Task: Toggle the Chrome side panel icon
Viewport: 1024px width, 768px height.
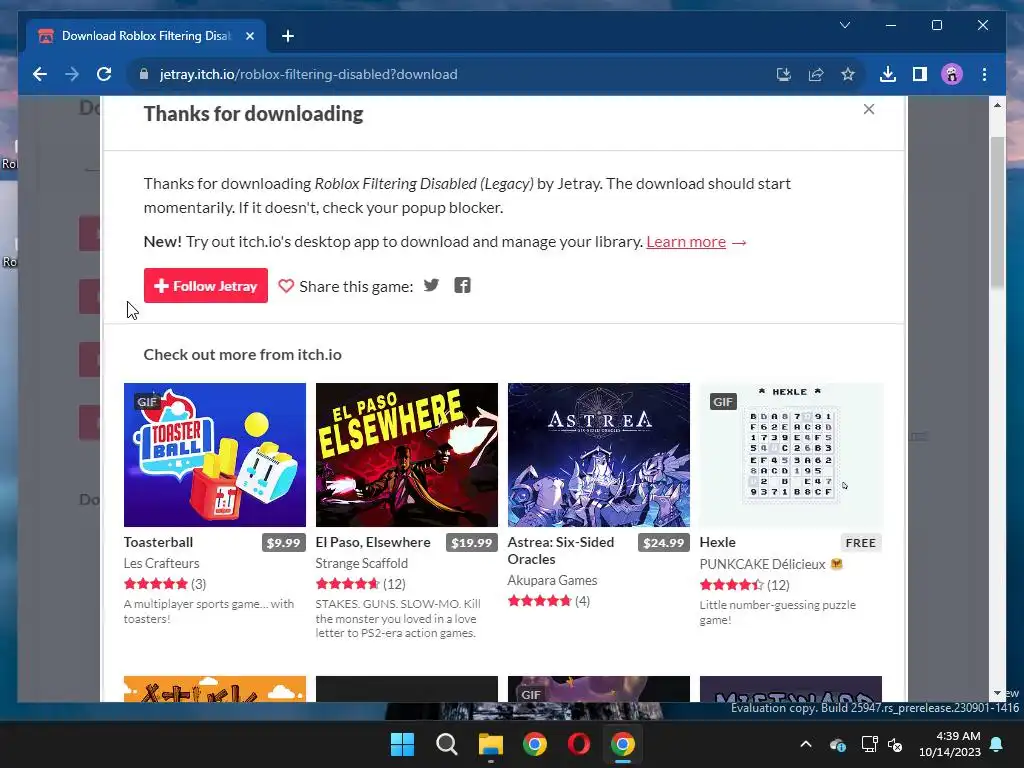Action: tap(920, 74)
